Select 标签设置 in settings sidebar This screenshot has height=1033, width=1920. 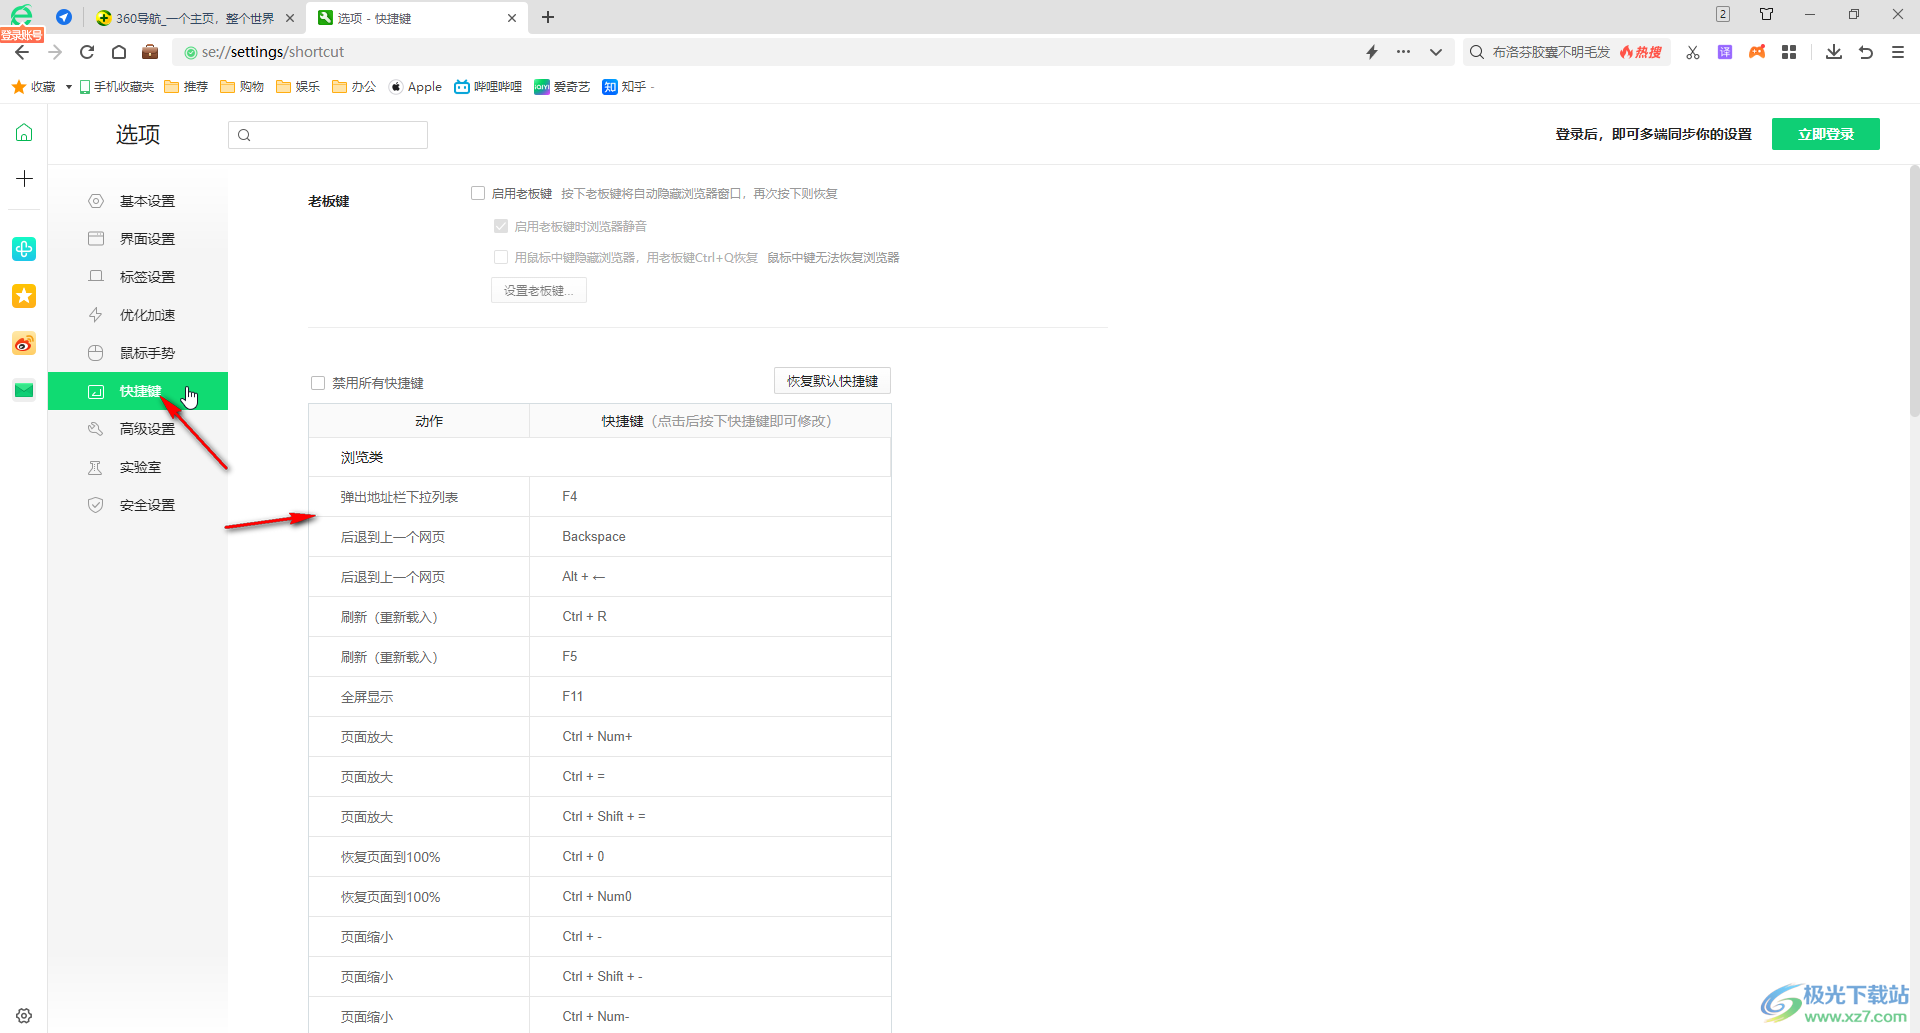138,277
